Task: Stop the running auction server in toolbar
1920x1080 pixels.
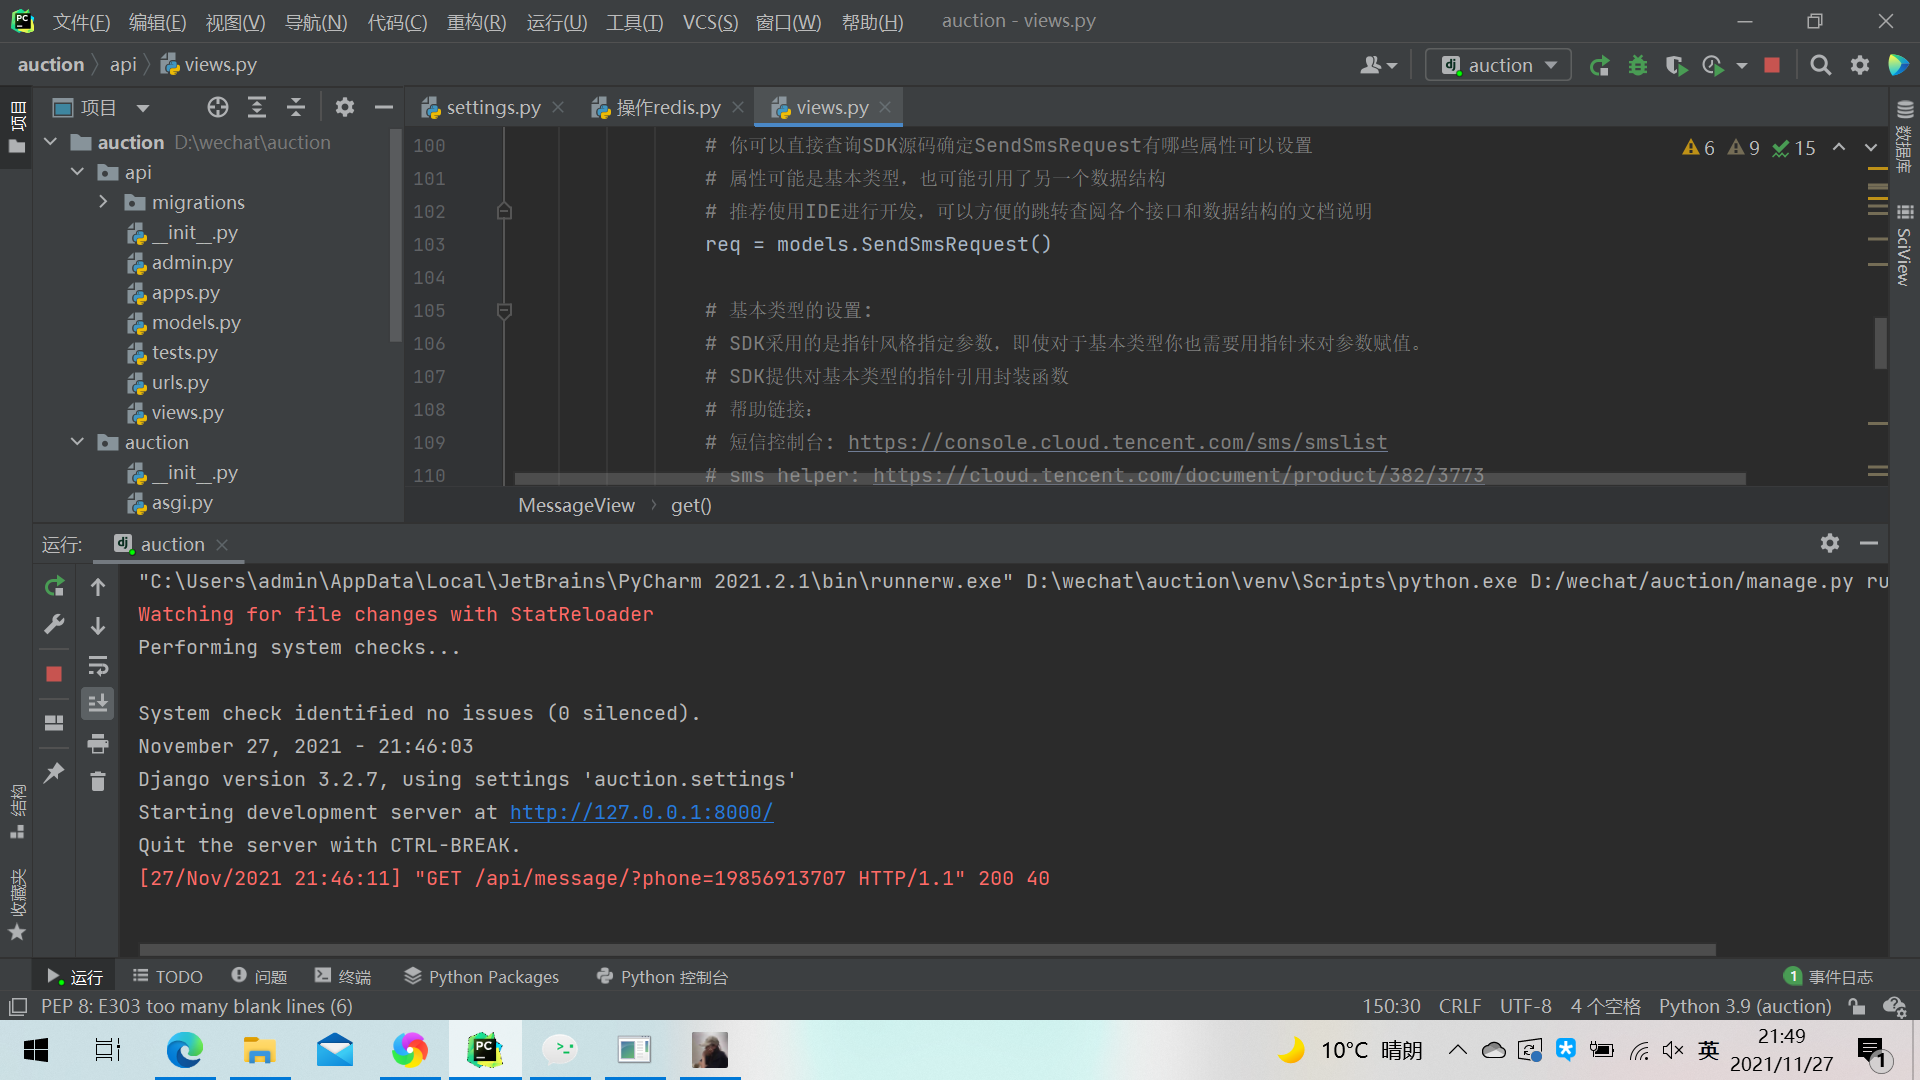Action: coord(1771,66)
